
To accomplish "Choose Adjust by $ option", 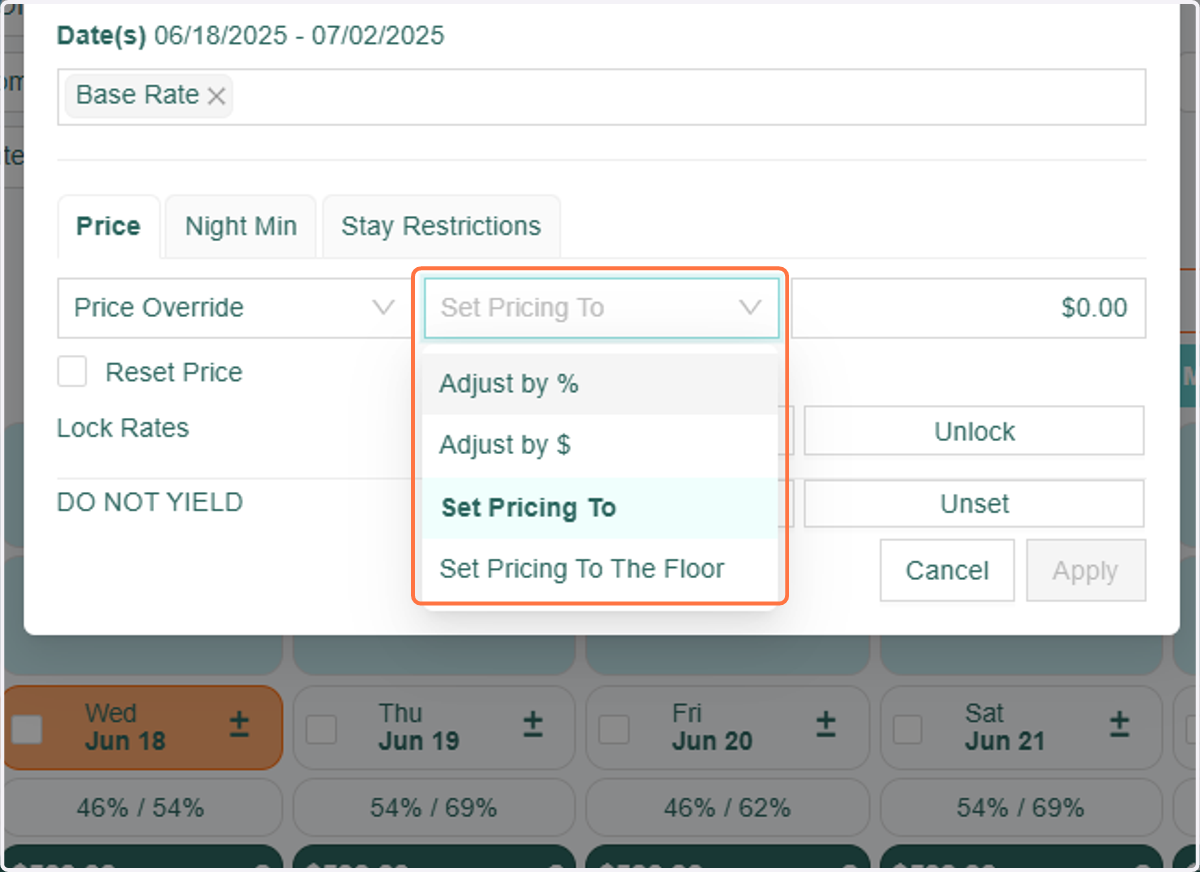I will (600, 446).
